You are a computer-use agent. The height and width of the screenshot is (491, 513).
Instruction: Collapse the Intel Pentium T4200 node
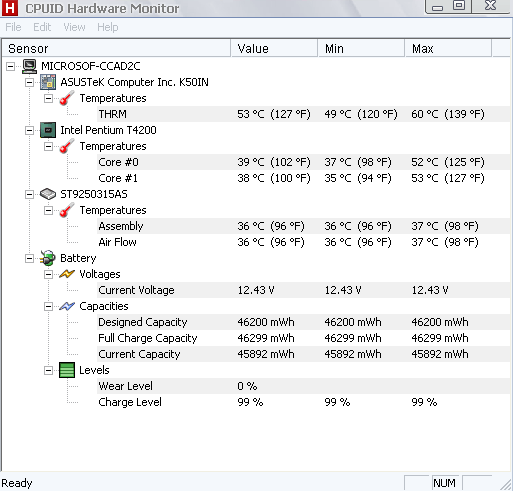30,130
